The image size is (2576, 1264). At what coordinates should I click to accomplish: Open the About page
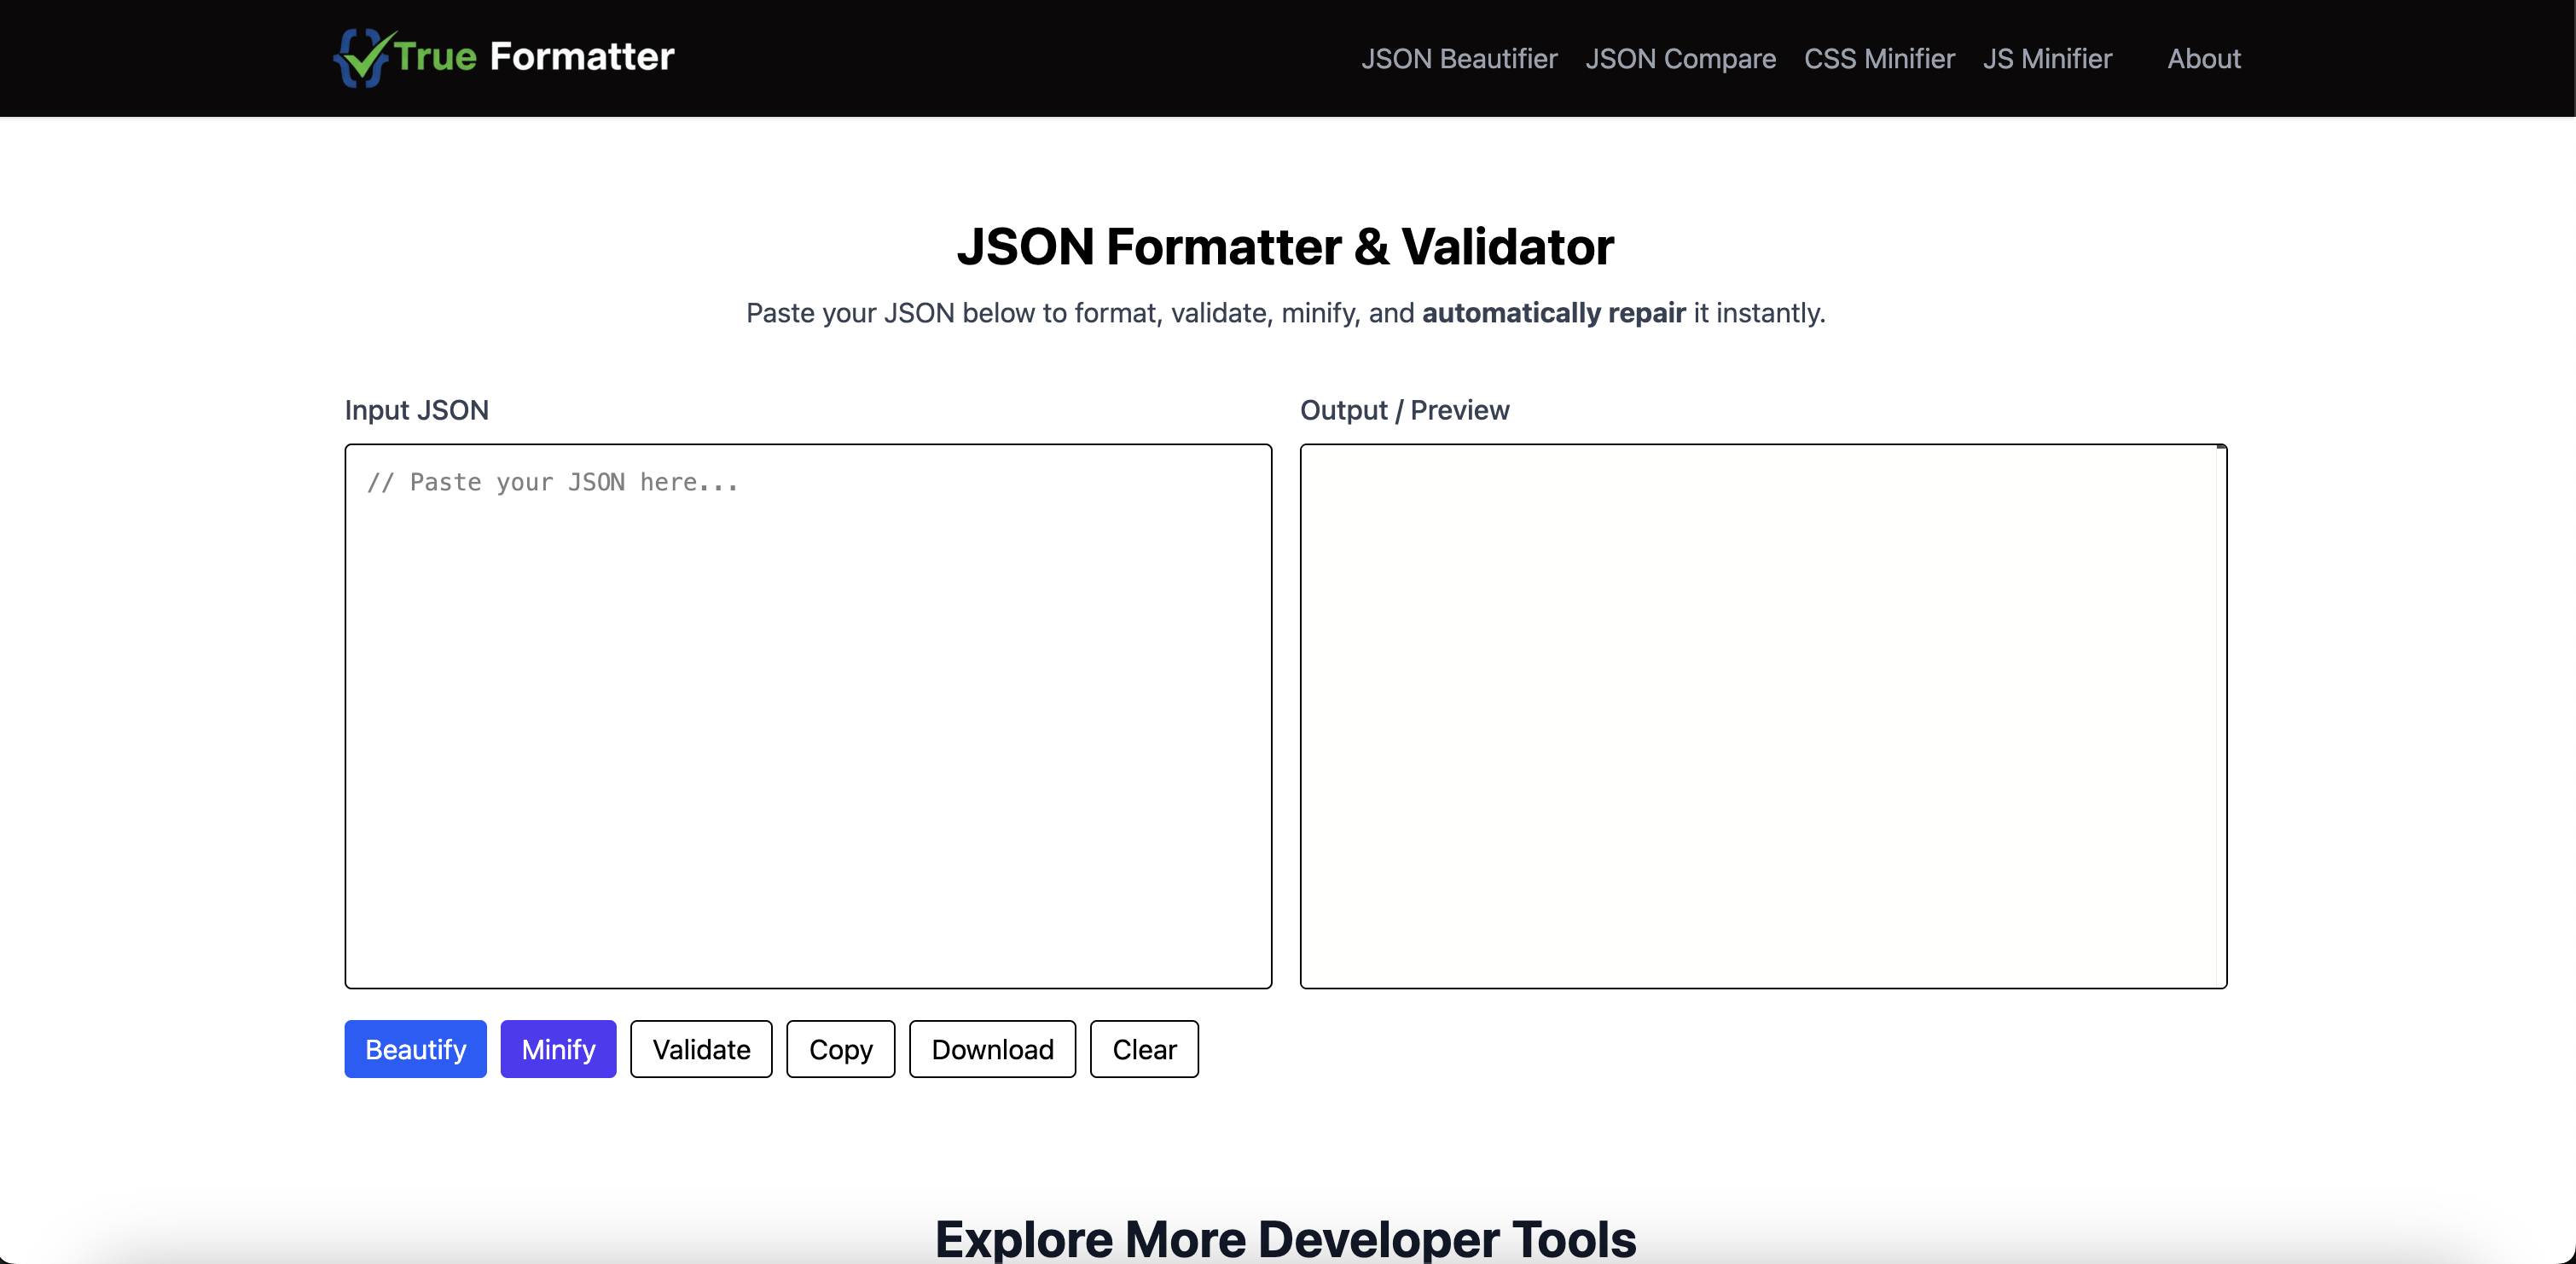[2203, 59]
